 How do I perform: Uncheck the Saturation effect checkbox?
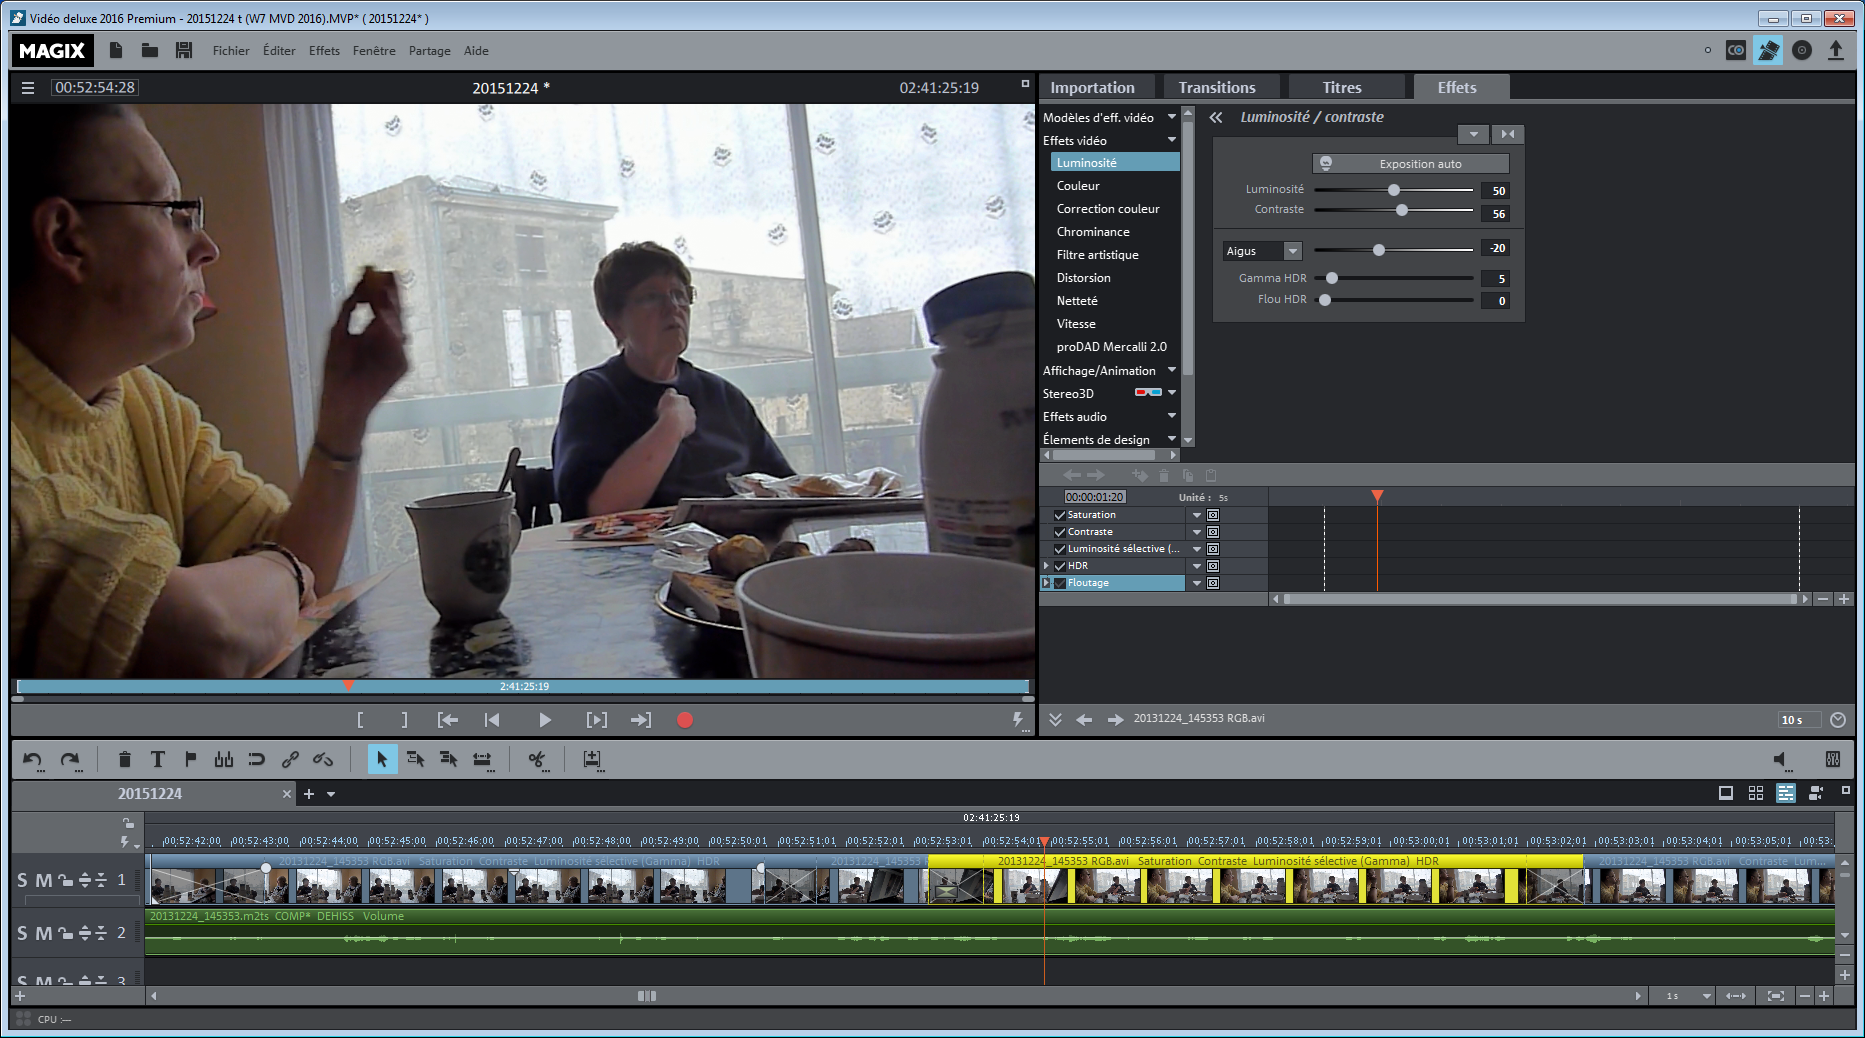click(1060, 515)
